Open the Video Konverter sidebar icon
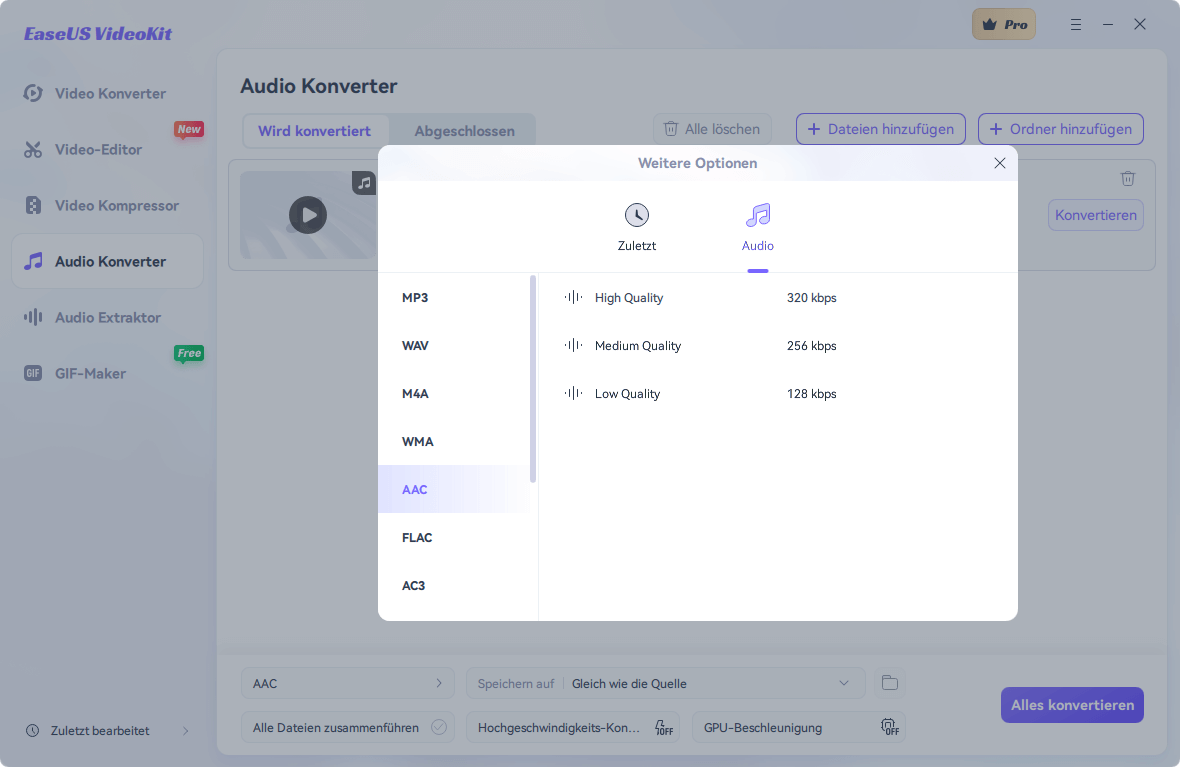 pyautogui.click(x=32, y=93)
